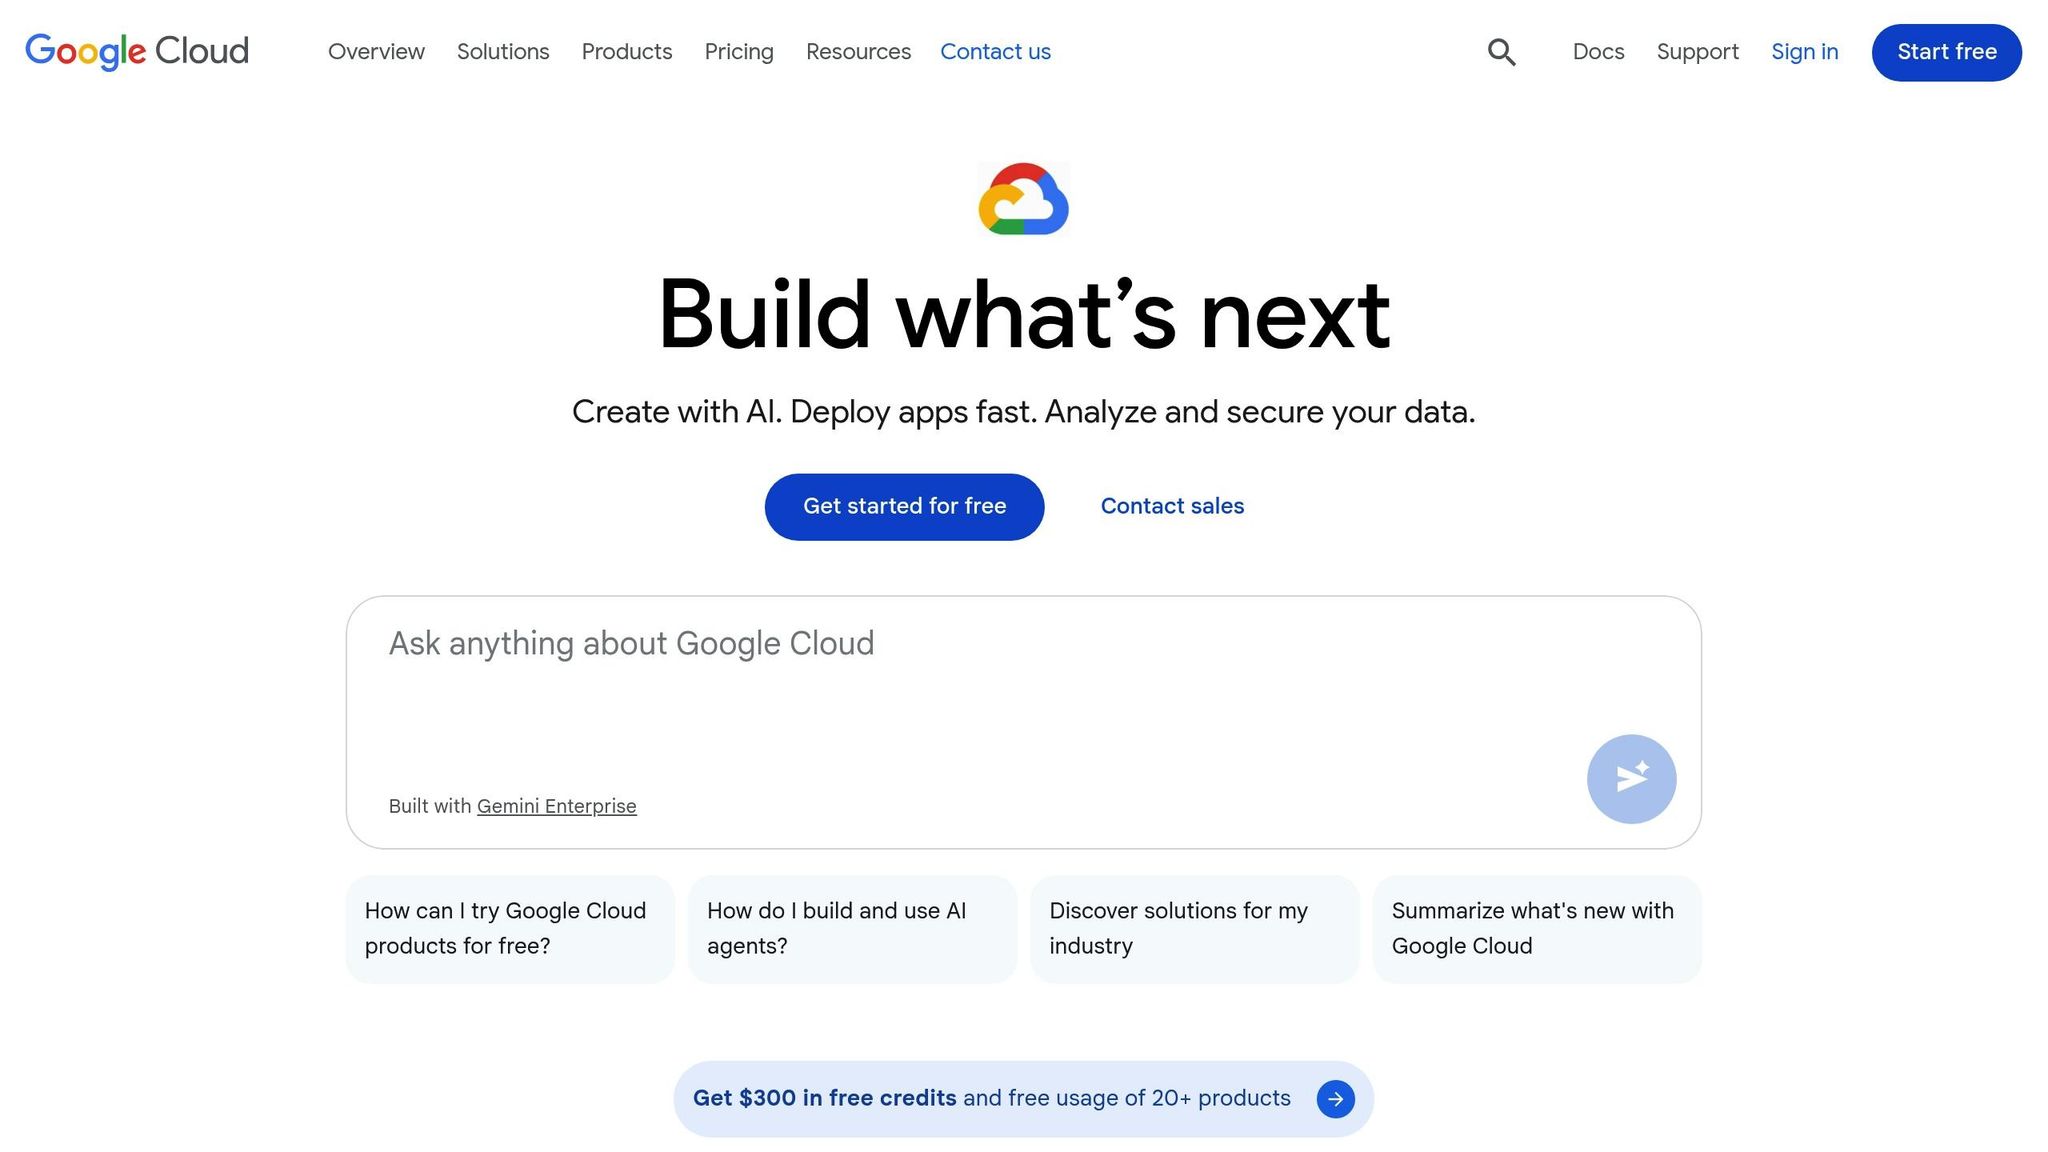Open the Products menu

pyautogui.click(x=626, y=52)
